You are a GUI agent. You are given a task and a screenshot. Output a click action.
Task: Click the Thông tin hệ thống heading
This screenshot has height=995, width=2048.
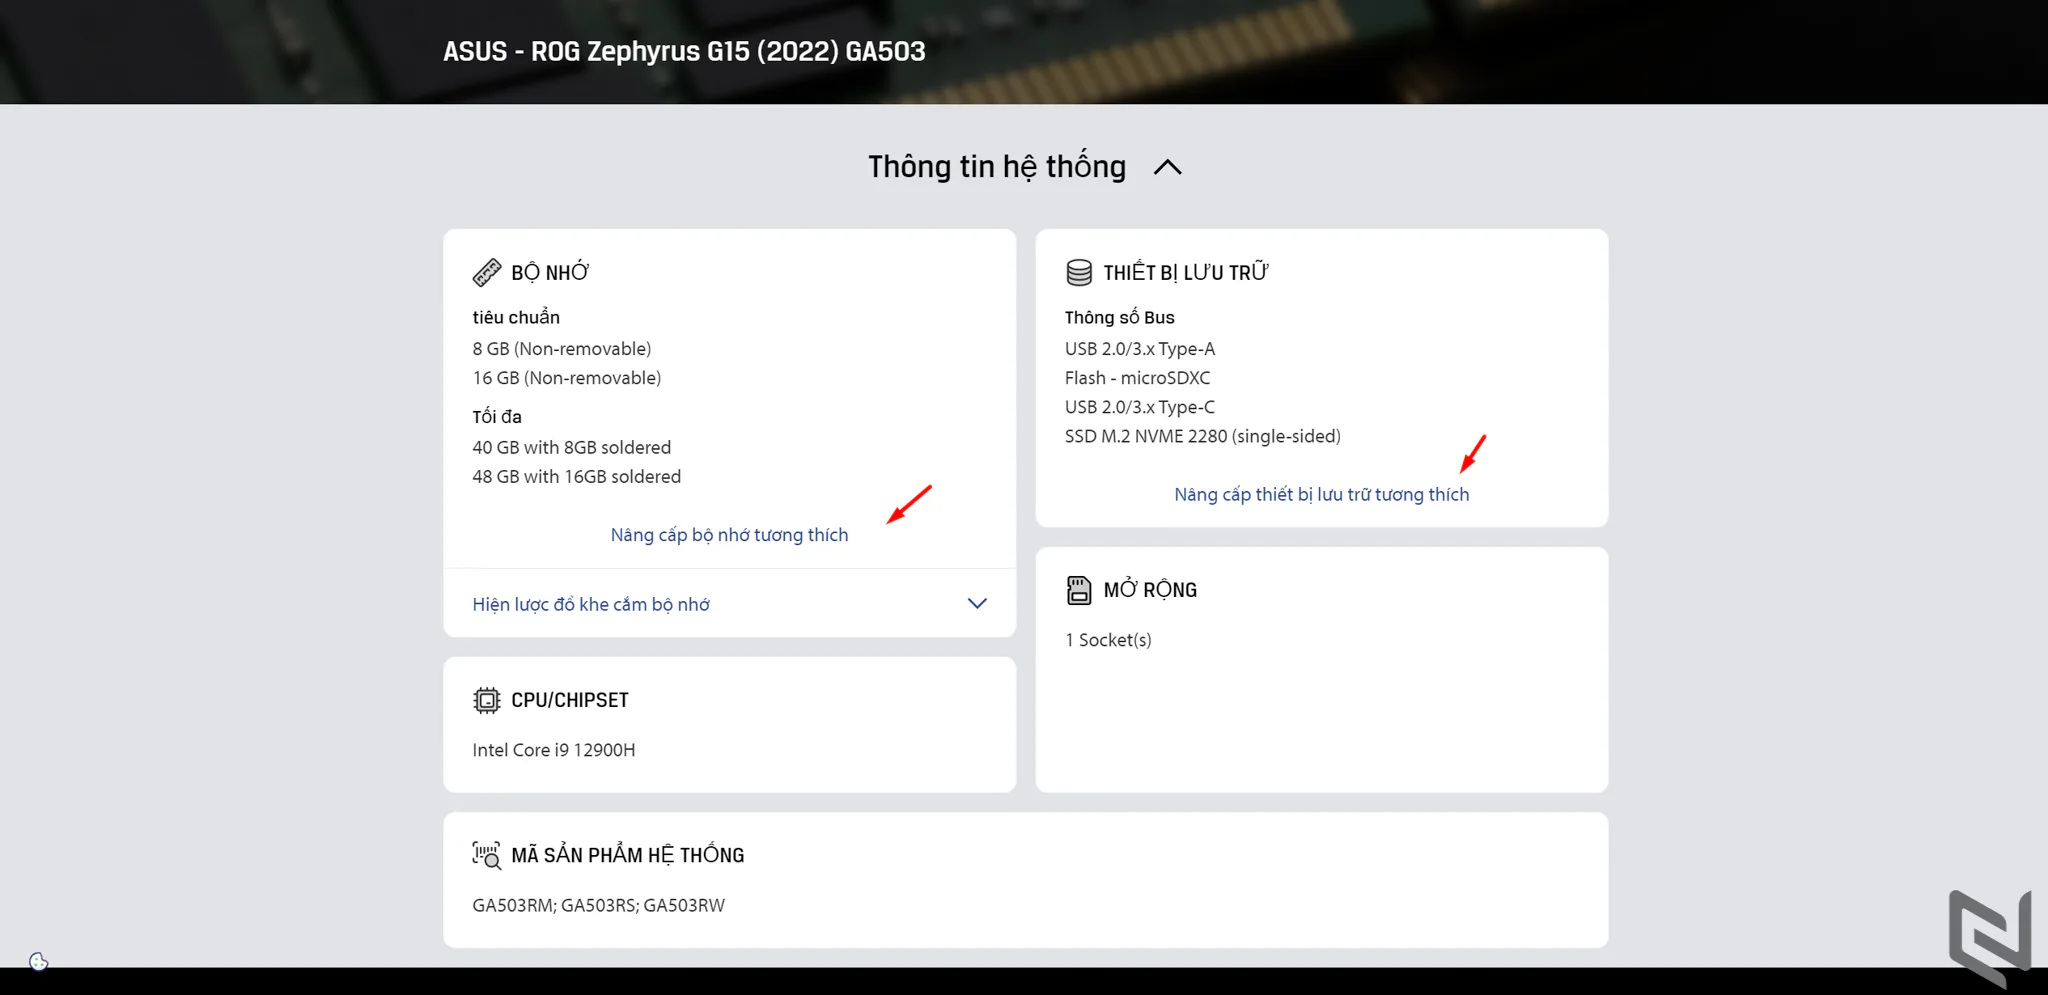pos(997,166)
